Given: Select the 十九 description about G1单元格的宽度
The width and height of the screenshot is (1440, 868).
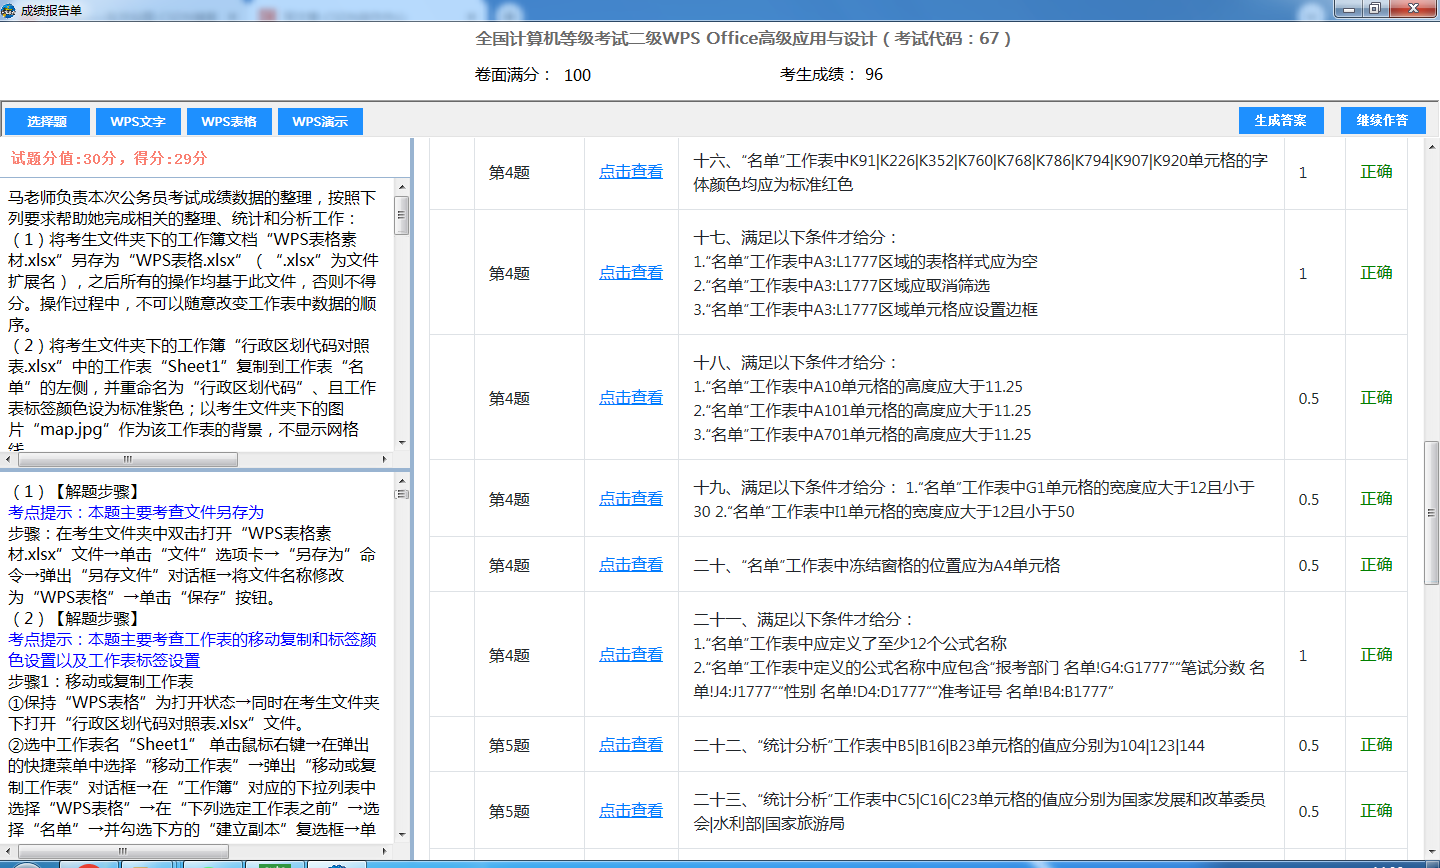Looking at the screenshot, I should [x=974, y=499].
